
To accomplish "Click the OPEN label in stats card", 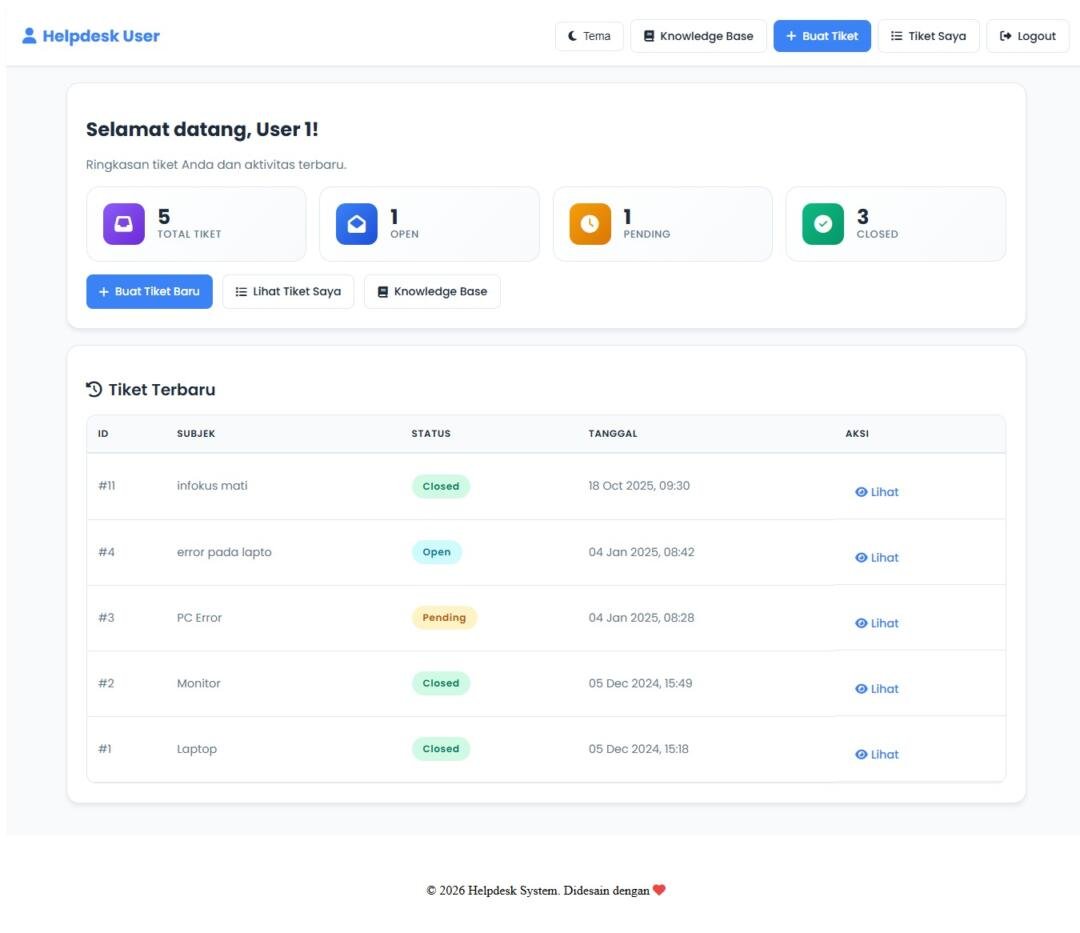I will (404, 234).
